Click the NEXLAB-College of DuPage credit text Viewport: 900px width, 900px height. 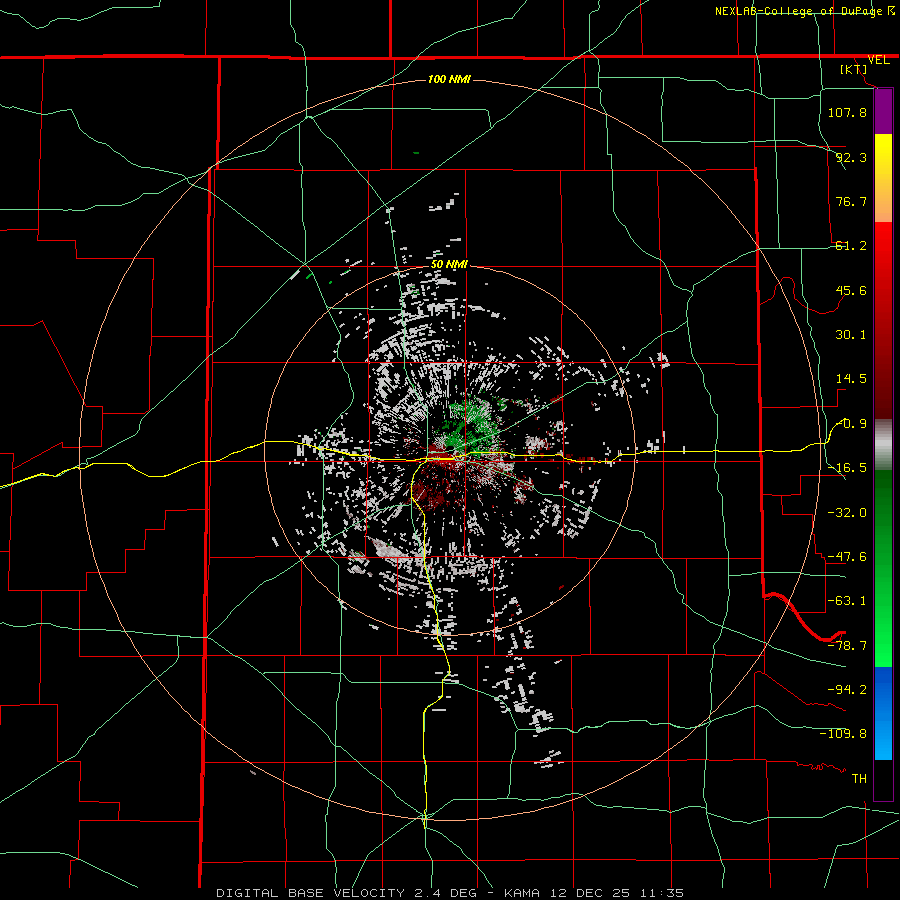click(798, 11)
